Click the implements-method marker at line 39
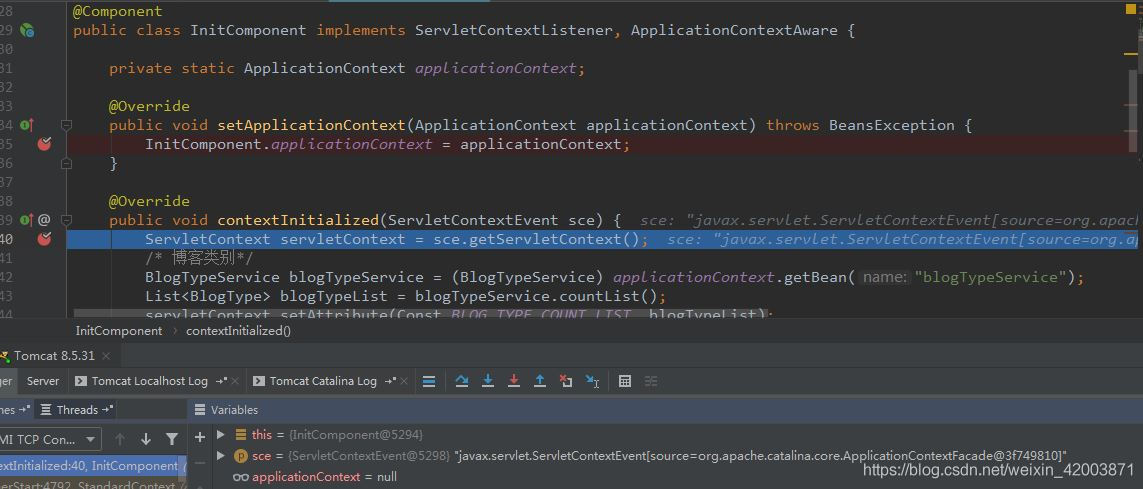Viewport: 1143px width, 489px height. point(27,219)
